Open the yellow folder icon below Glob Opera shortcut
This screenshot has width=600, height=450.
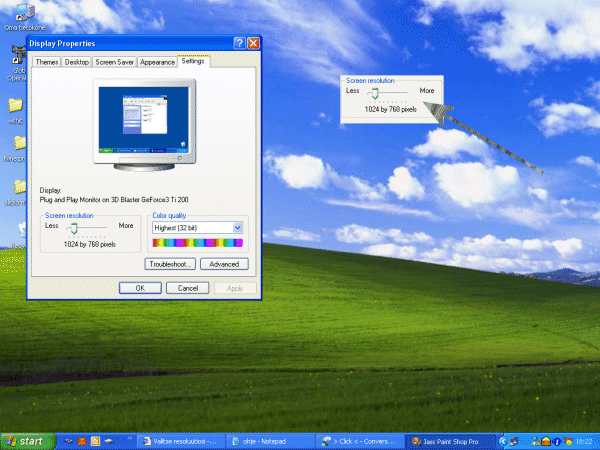16,105
